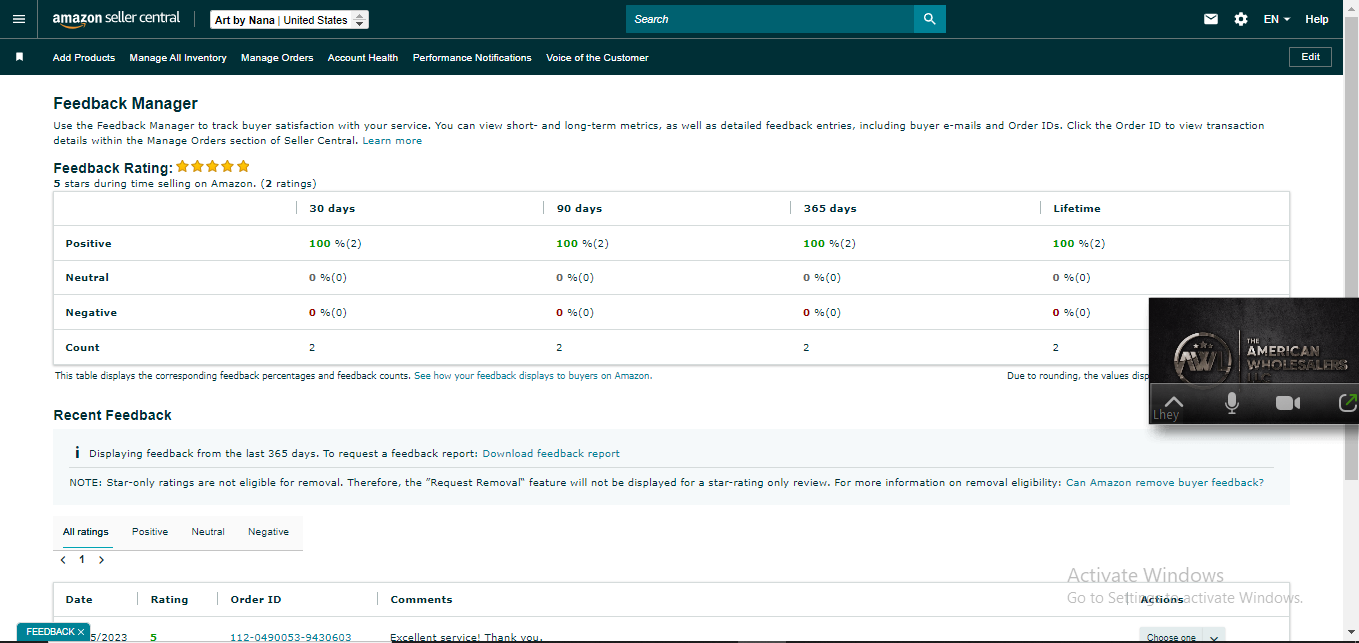Click the Feedback Rating stars

(213, 167)
